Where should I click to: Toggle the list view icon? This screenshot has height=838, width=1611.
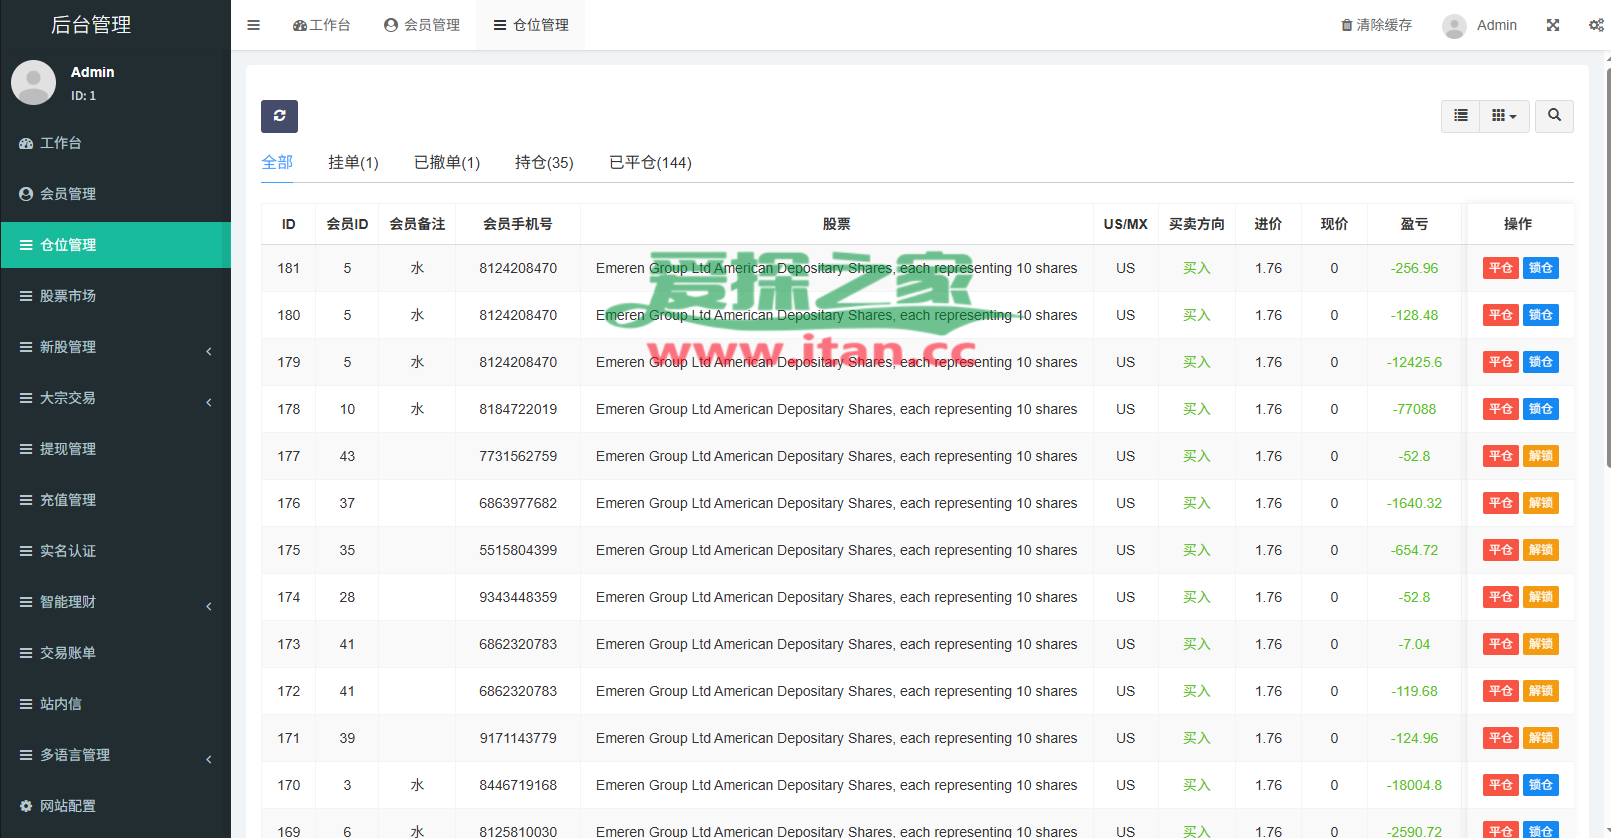(x=1460, y=116)
